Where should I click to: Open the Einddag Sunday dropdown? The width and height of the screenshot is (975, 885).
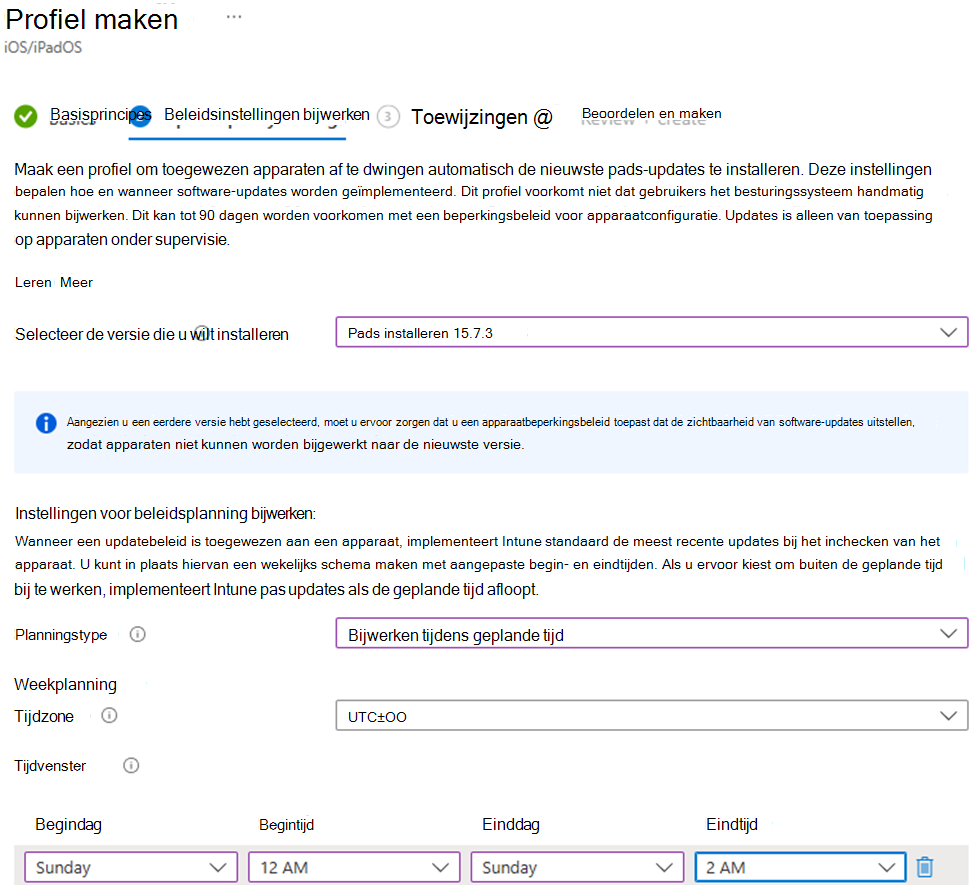(x=577, y=867)
